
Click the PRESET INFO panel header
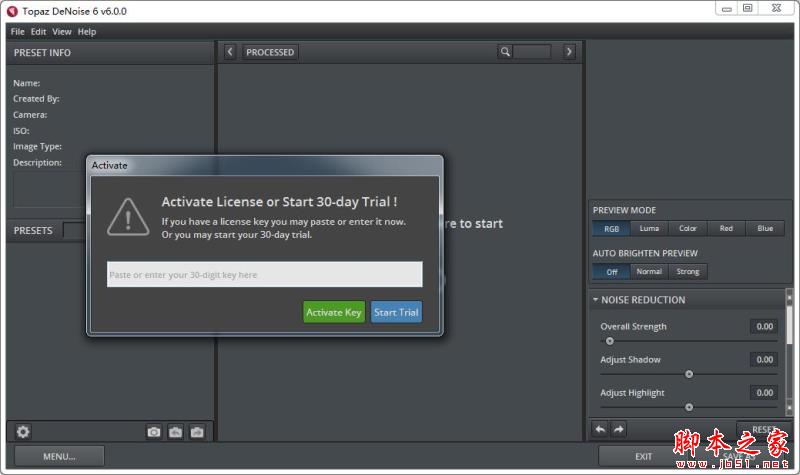pyautogui.click(x=110, y=53)
